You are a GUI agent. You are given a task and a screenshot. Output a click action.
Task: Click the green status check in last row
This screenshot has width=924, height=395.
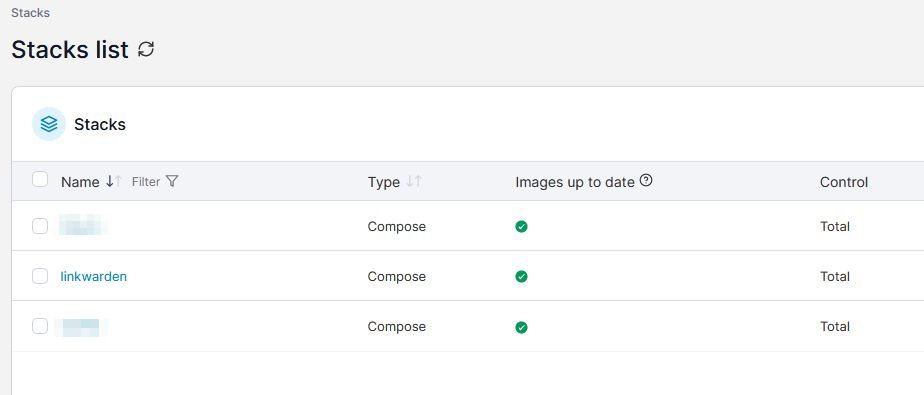pos(521,327)
